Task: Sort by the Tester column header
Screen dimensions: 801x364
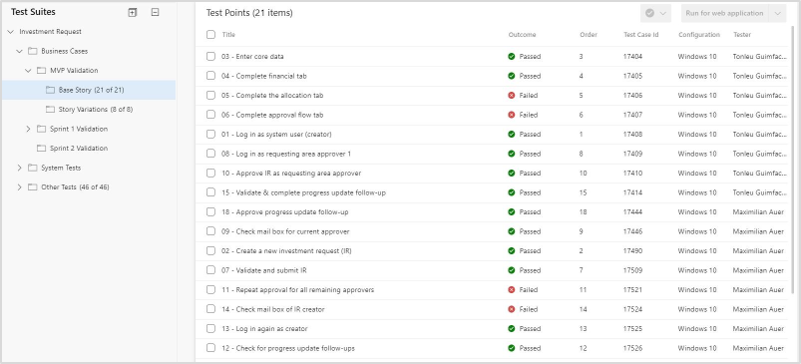Action: tap(742, 35)
